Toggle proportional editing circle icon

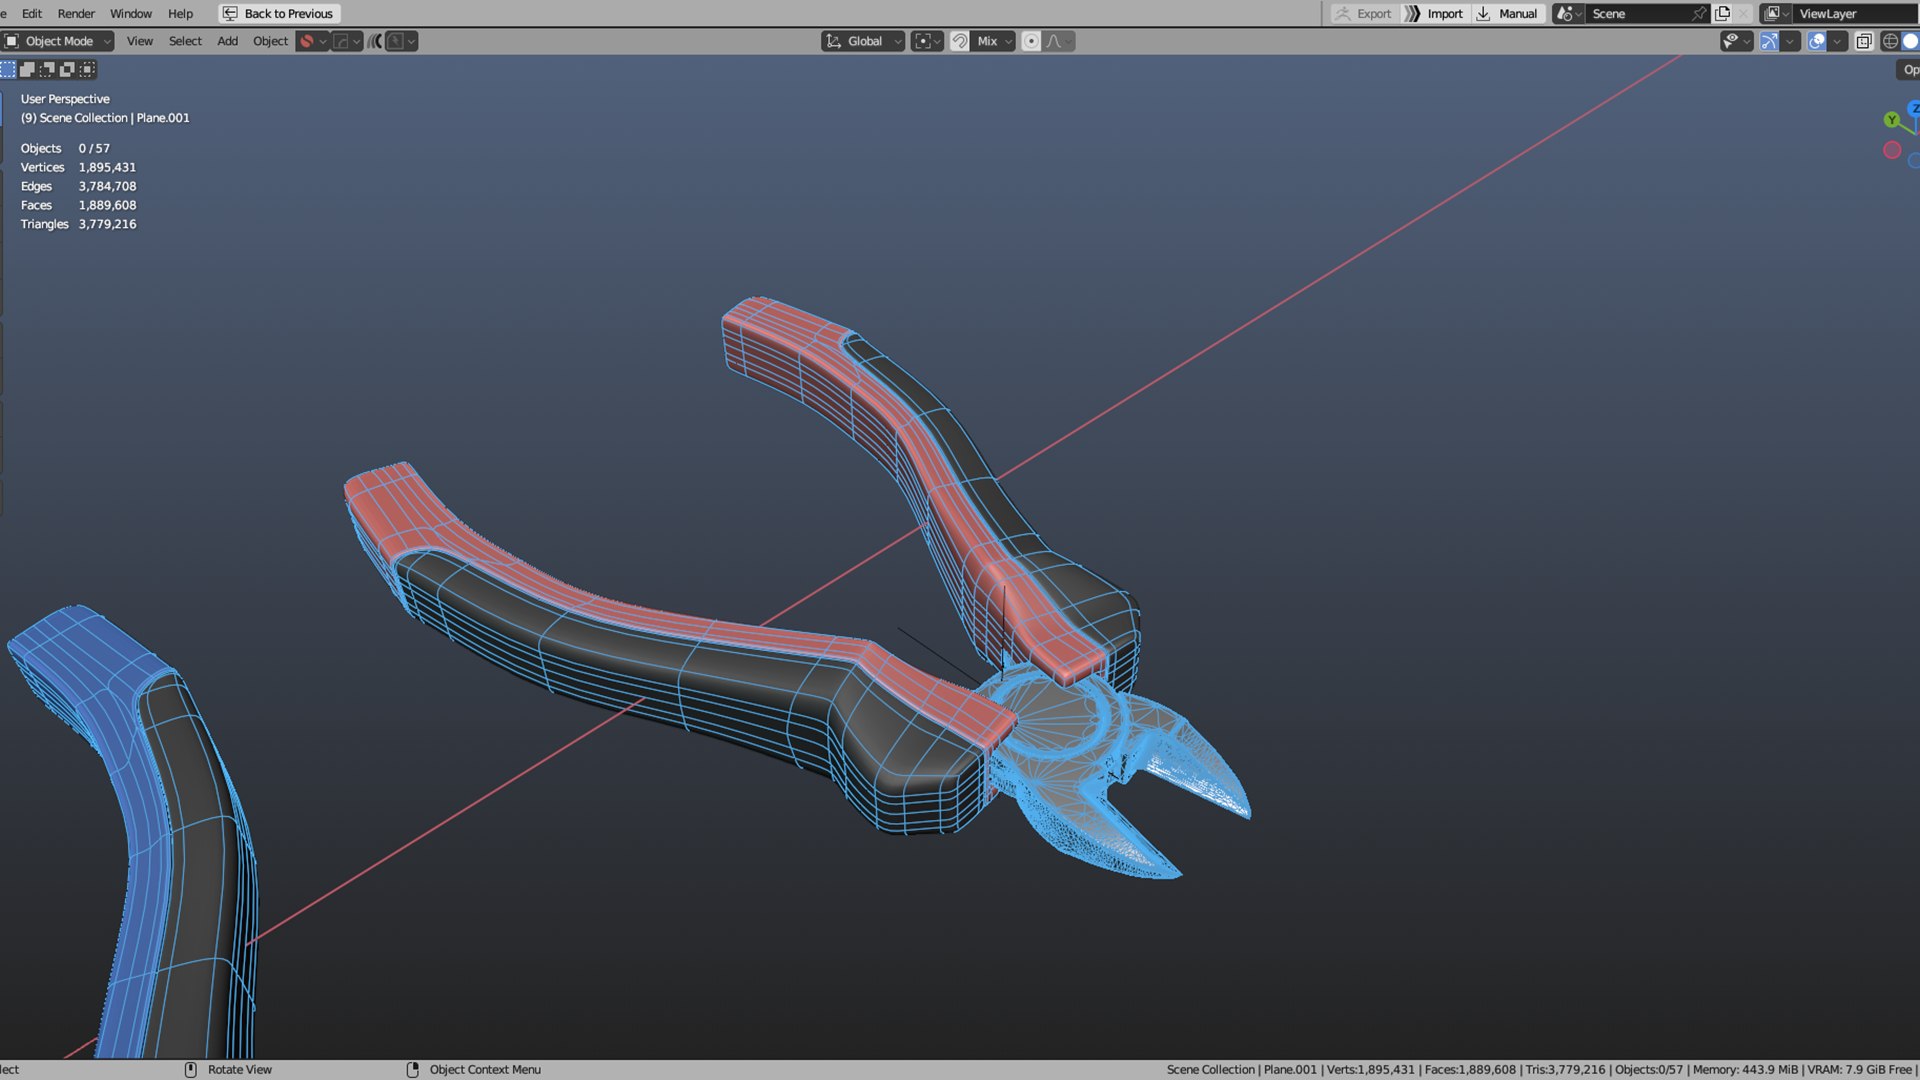pyautogui.click(x=1031, y=41)
